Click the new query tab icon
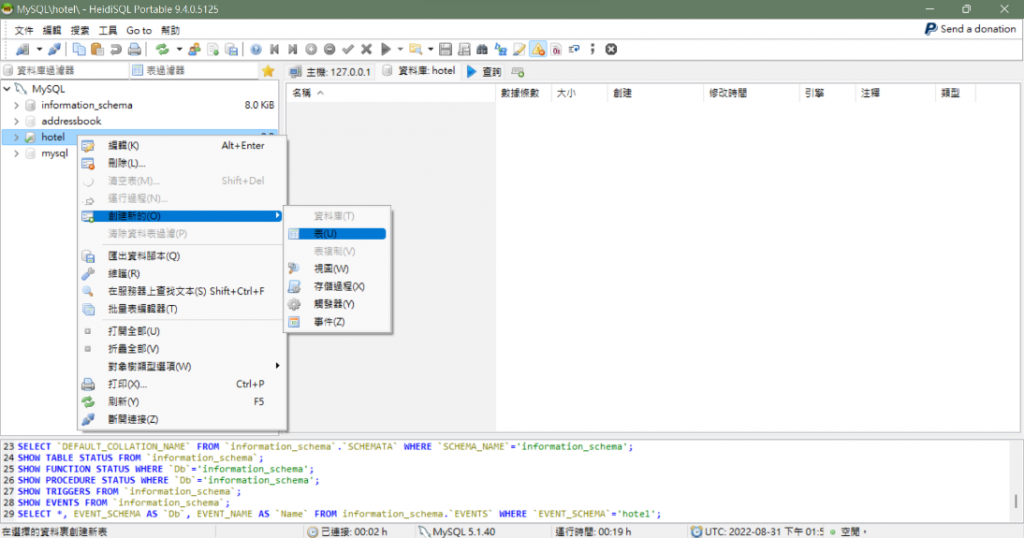Screen dimensions: 1024x538 pos(518,72)
